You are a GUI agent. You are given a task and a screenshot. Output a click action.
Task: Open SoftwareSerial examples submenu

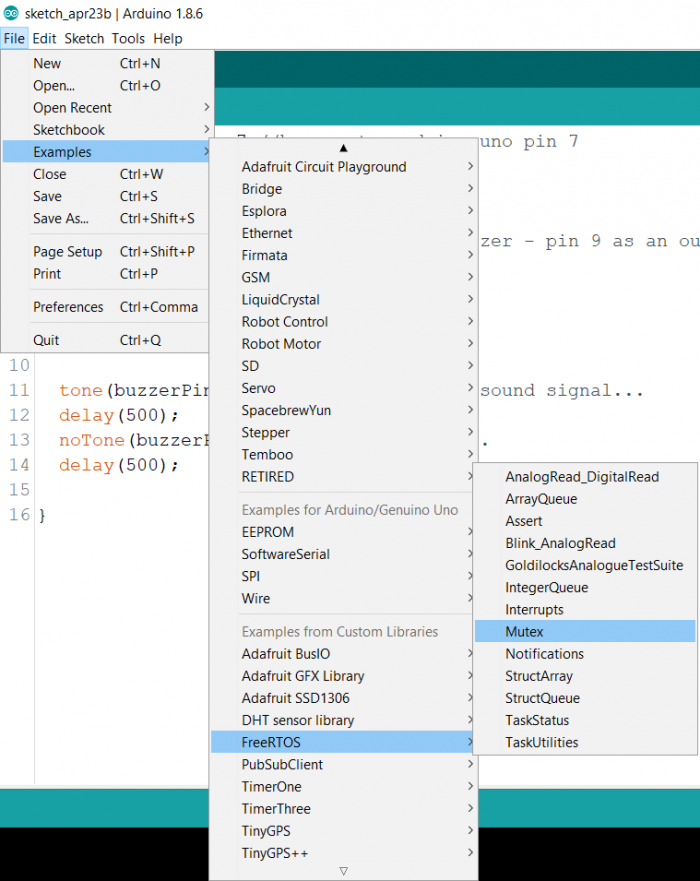344,554
